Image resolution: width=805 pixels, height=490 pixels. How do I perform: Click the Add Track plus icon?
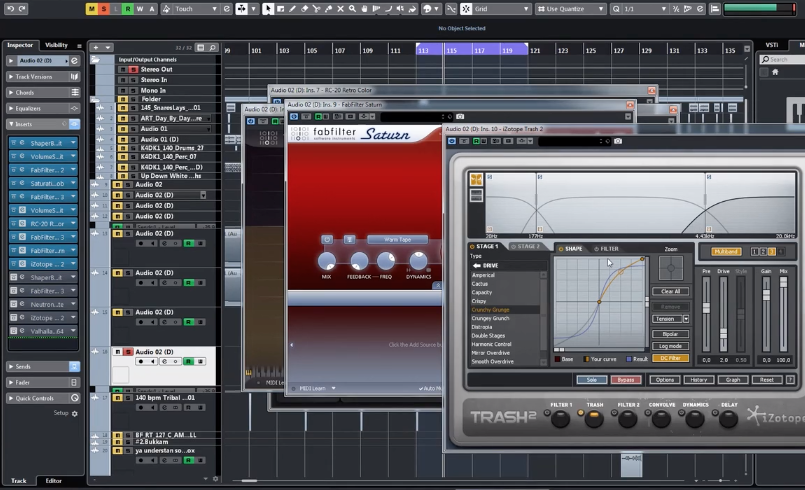[x=95, y=47]
